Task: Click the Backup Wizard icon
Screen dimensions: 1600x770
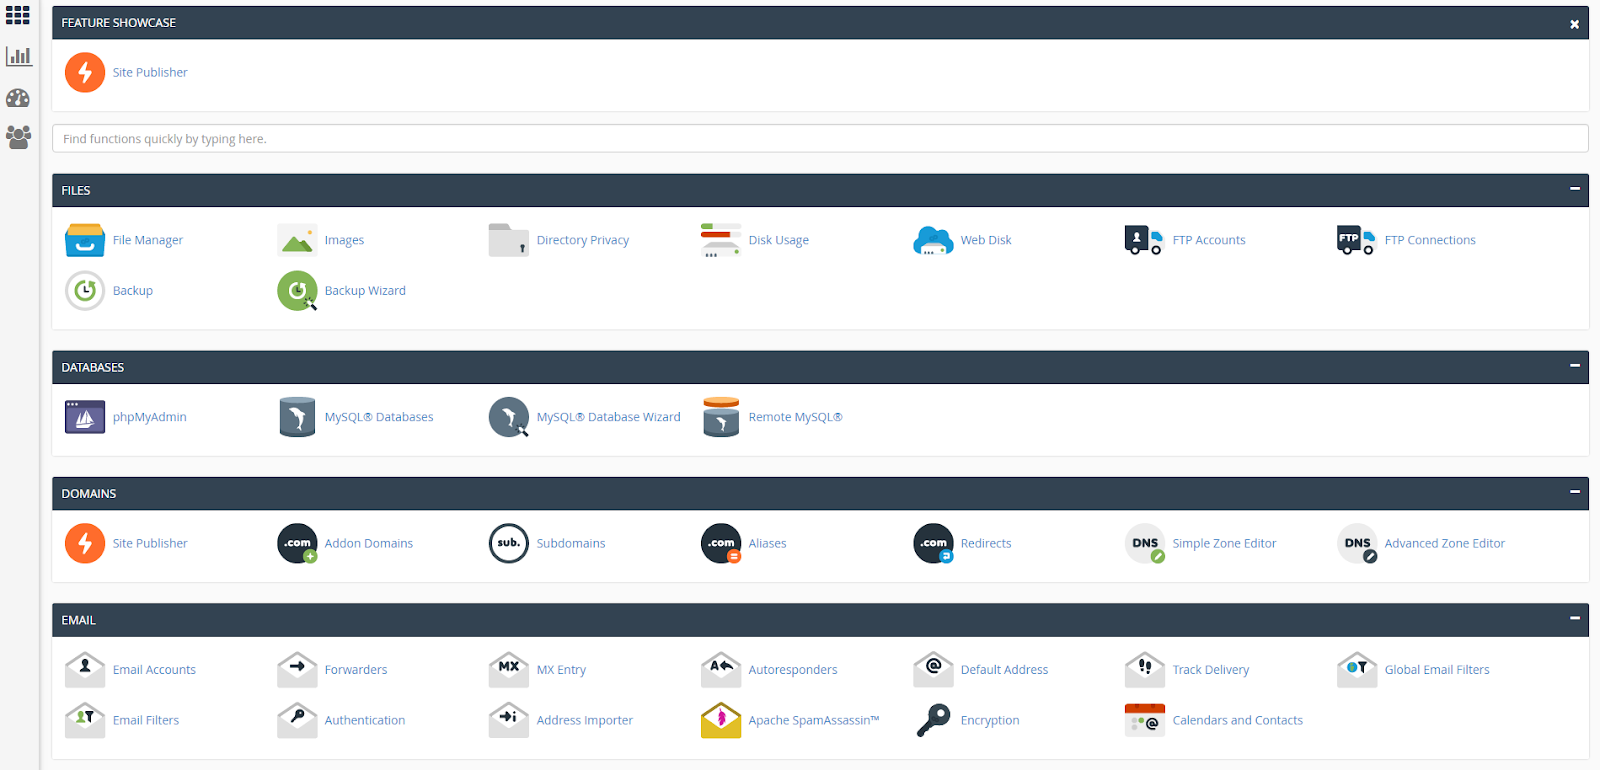Action: point(297,291)
